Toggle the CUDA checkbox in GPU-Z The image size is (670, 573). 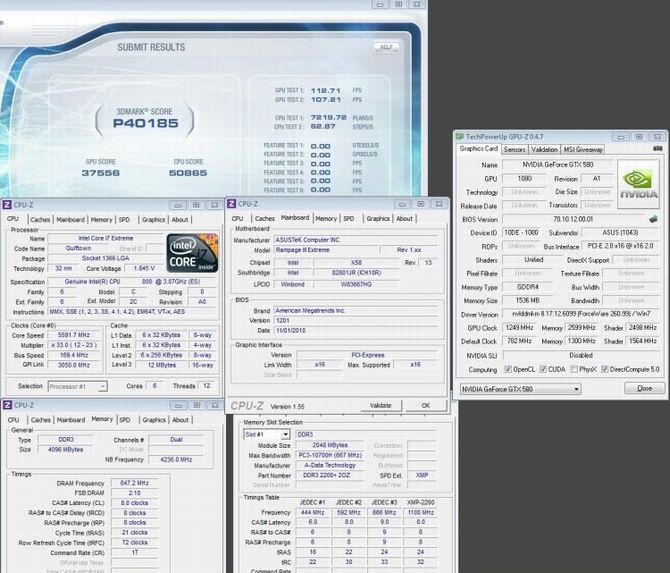pyautogui.click(x=543, y=369)
